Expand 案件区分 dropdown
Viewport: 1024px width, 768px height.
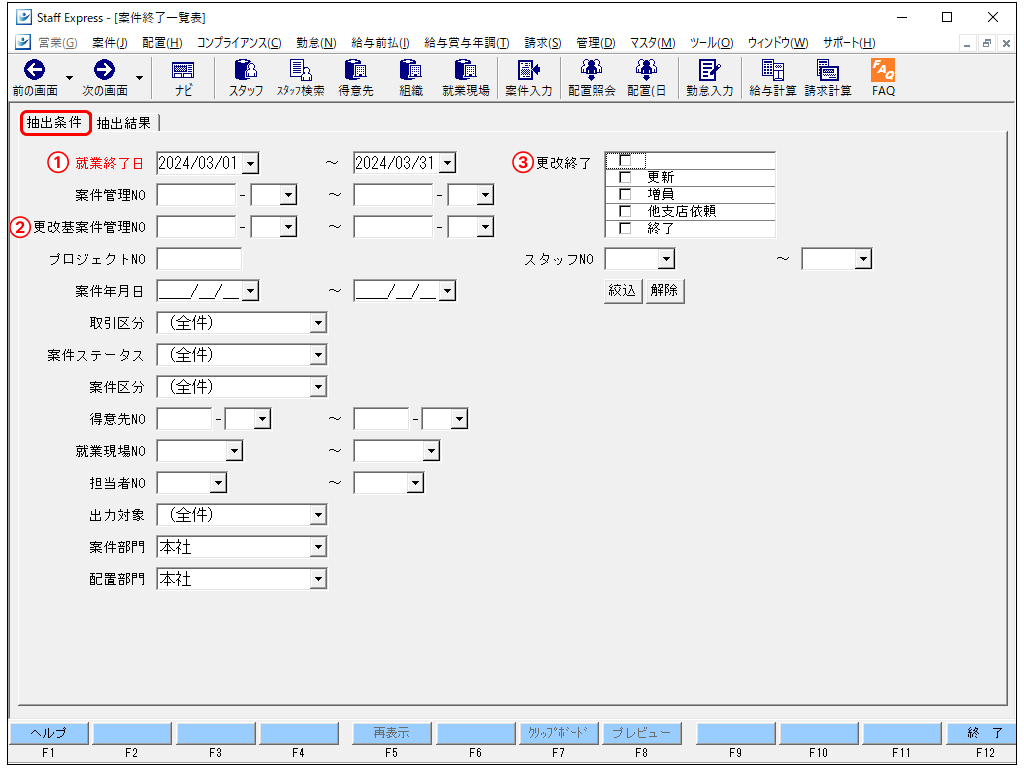[318, 387]
